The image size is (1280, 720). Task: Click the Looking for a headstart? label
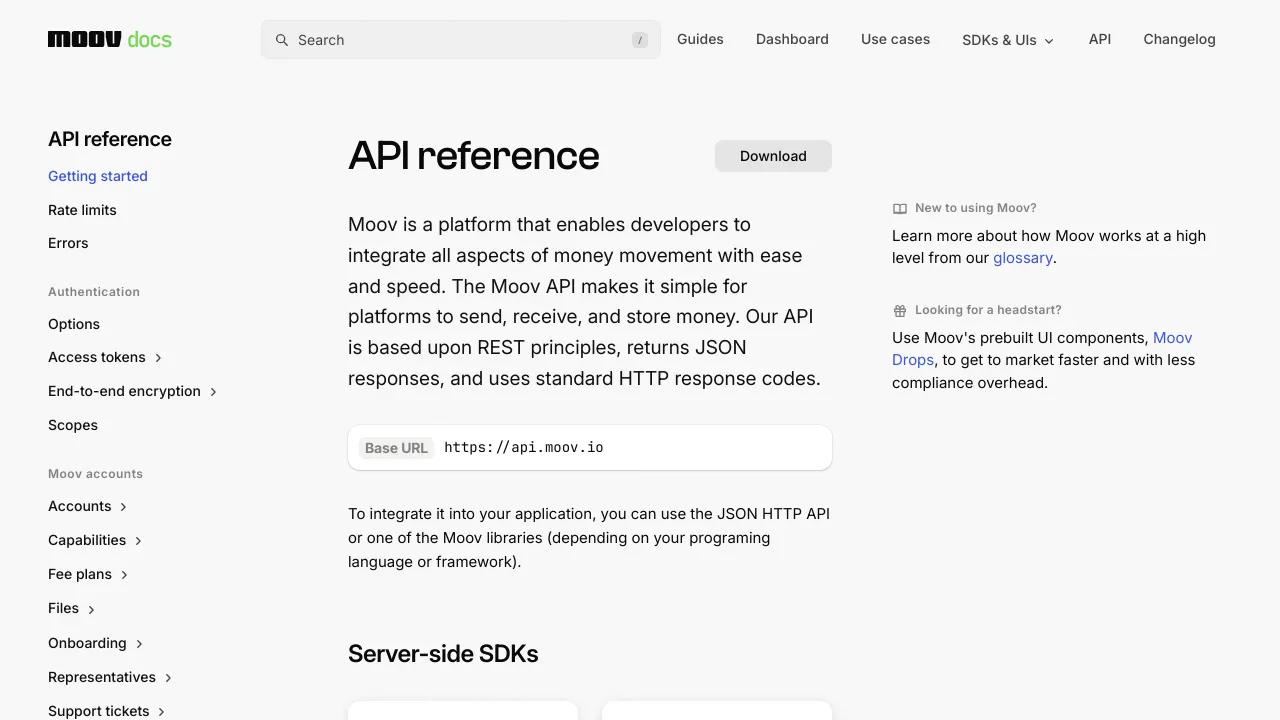point(988,310)
